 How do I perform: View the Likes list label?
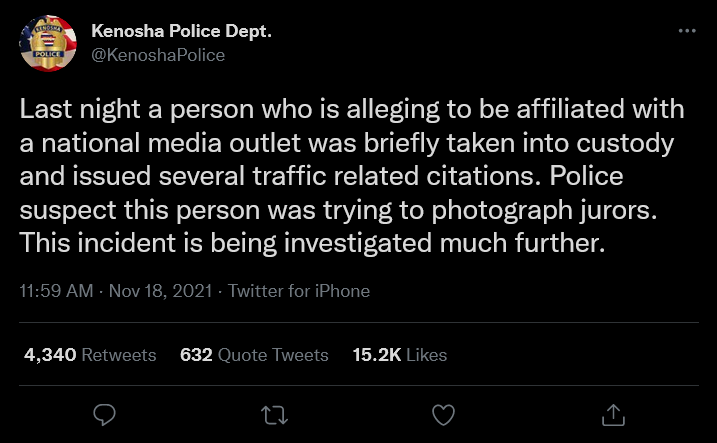(426, 355)
